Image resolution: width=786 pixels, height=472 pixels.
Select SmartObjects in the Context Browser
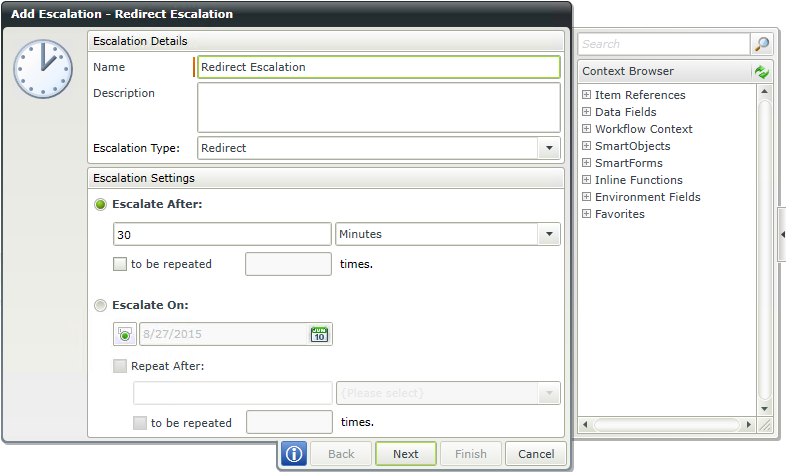click(x=632, y=146)
